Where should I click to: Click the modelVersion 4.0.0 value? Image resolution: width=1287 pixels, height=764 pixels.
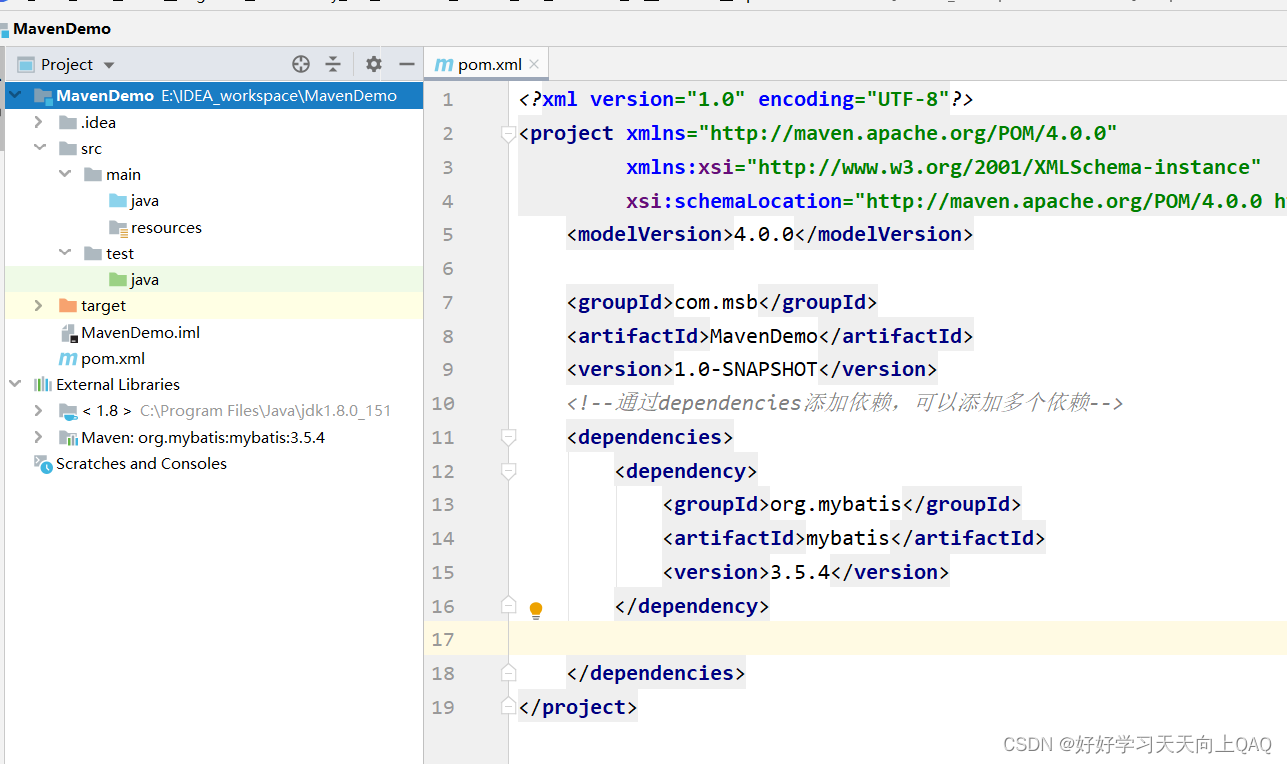[x=764, y=234]
